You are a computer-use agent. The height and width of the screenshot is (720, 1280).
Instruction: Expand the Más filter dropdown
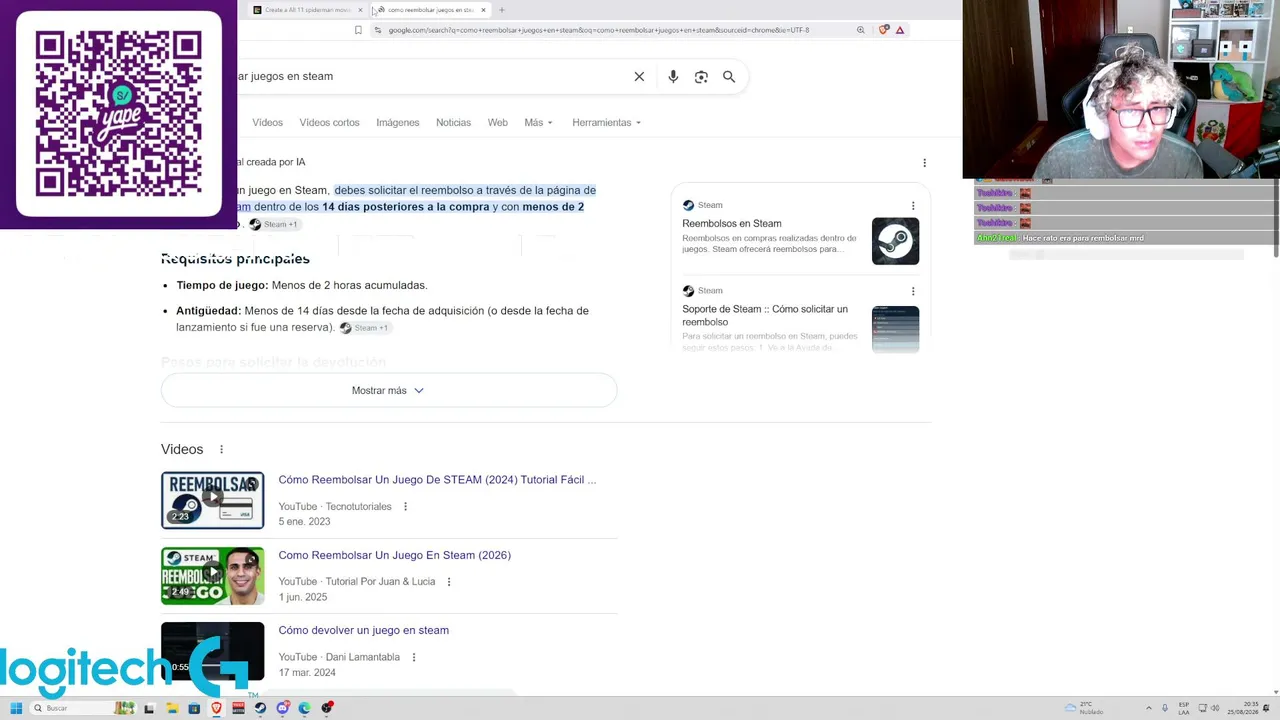point(538,123)
